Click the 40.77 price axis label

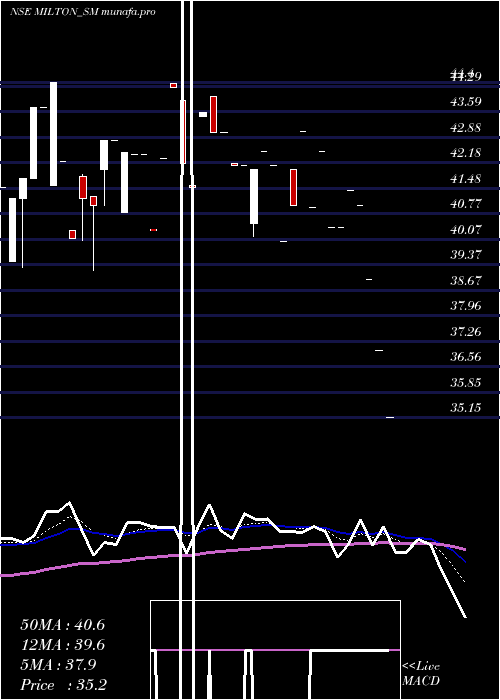pyautogui.click(x=466, y=204)
